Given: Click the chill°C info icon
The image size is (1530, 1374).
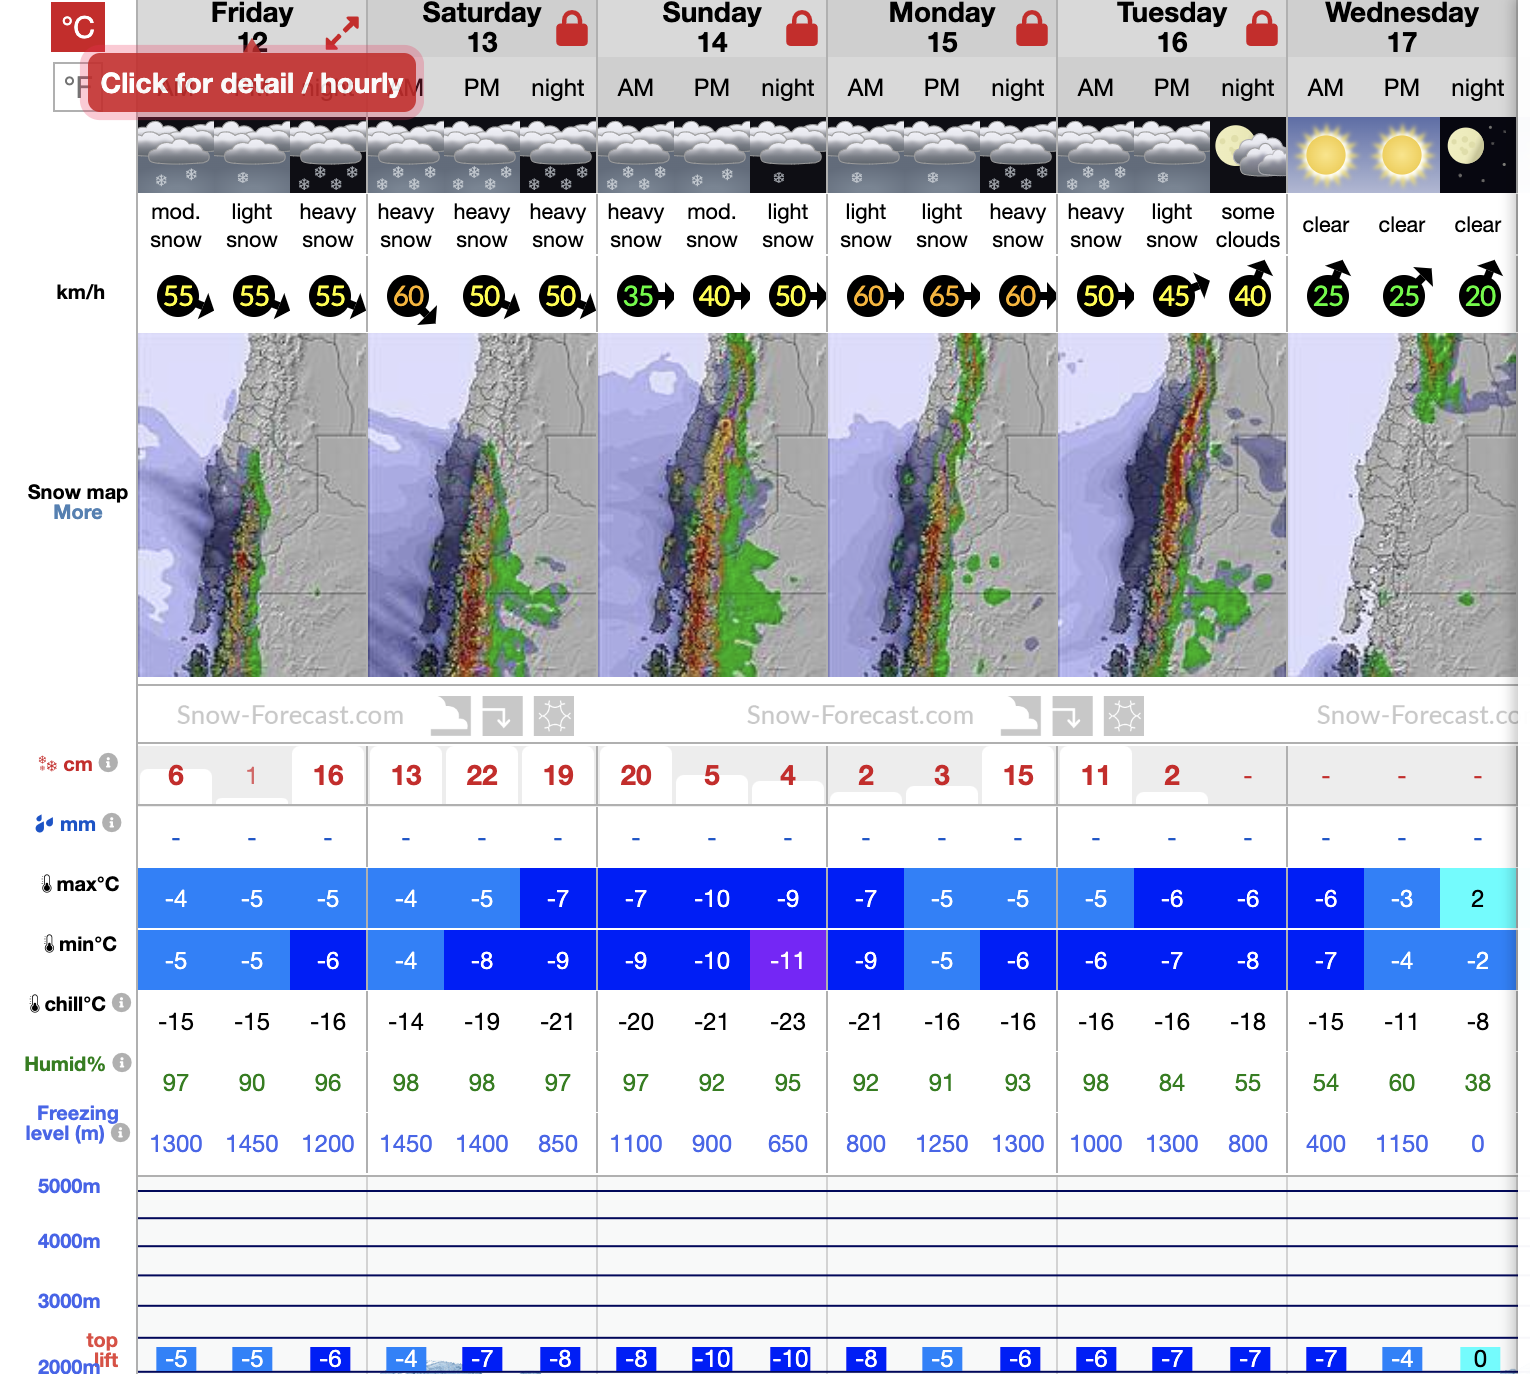Looking at the screenshot, I should tap(121, 1002).
